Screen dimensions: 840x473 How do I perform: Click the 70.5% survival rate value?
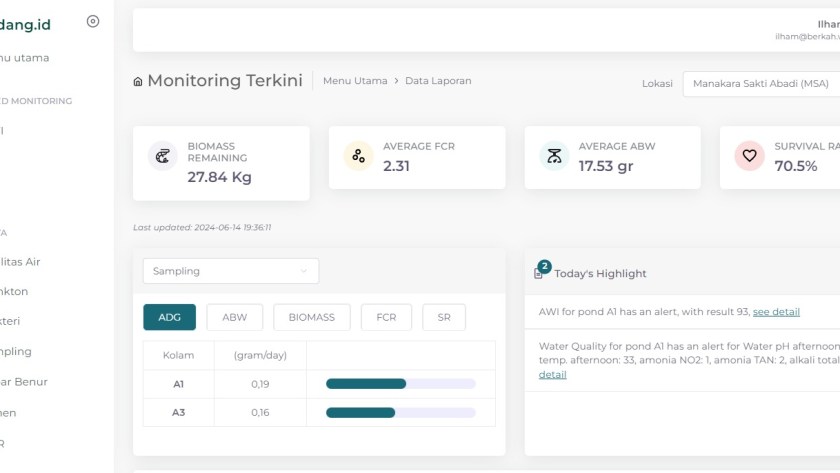796,166
